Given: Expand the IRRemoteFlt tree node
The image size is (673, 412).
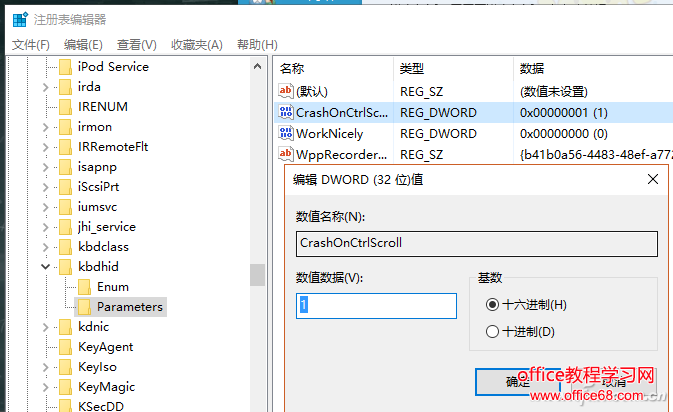Looking at the screenshot, I should point(45,147).
